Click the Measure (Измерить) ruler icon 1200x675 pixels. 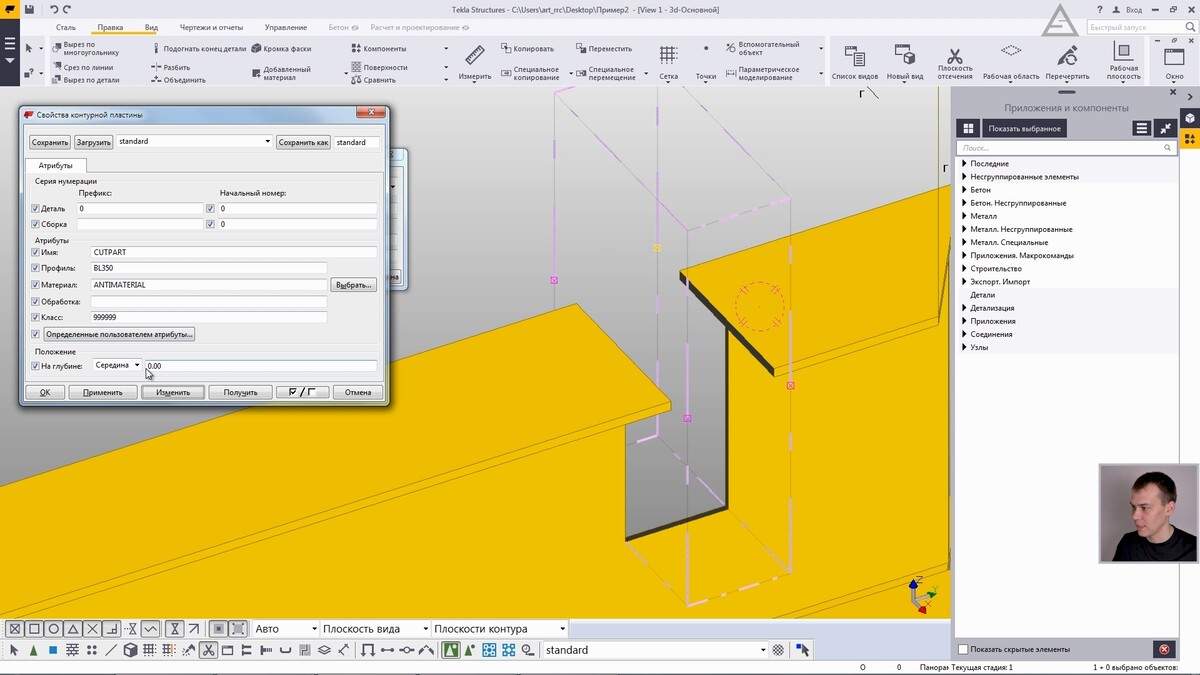474,56
